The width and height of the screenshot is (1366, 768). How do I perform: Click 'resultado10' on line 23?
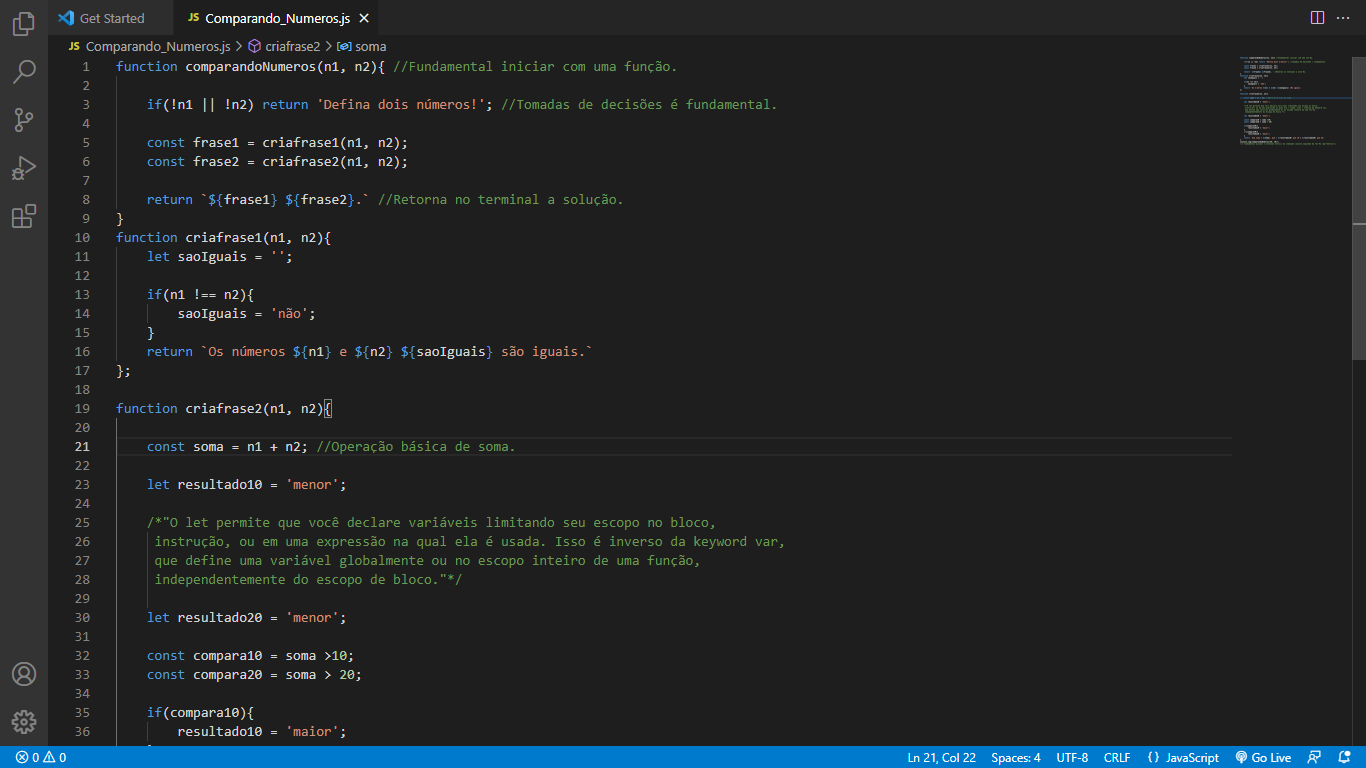click(220, 485)
